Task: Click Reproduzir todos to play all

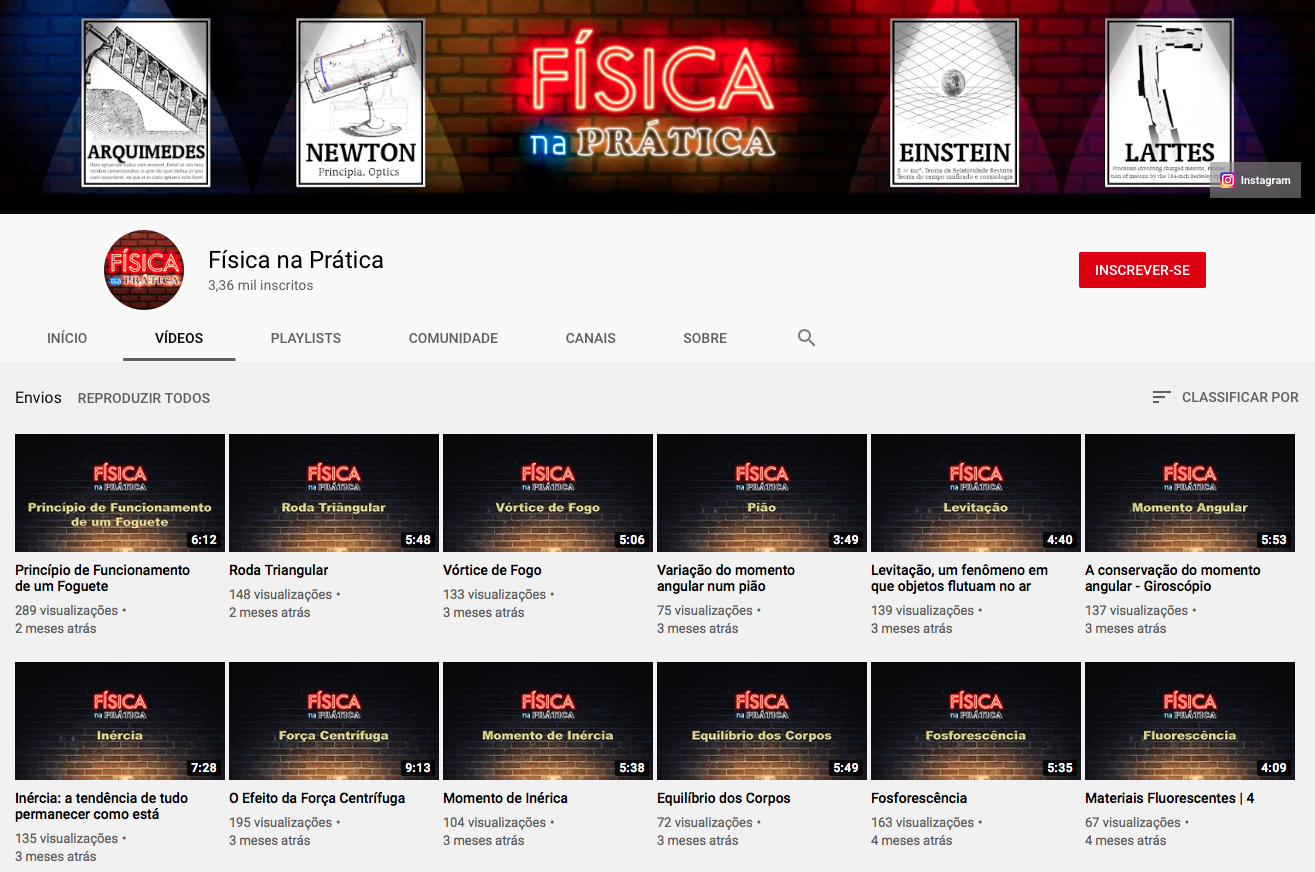Action: (144, 398)
